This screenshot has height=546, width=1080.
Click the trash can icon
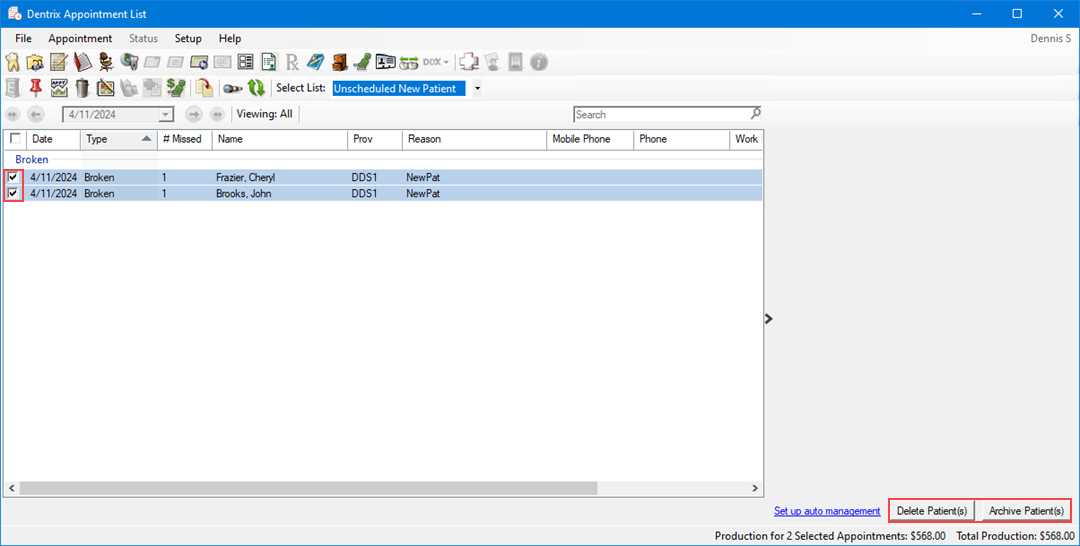(x=82, y=88)
